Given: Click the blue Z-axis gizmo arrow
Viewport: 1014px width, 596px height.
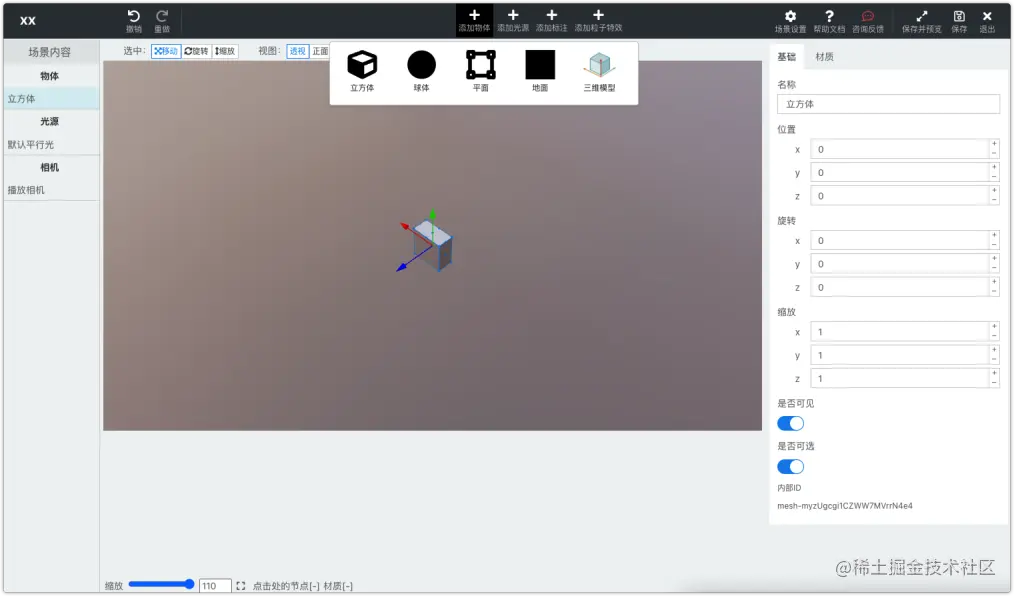Looking at the screenshot, I should point(401,267).
